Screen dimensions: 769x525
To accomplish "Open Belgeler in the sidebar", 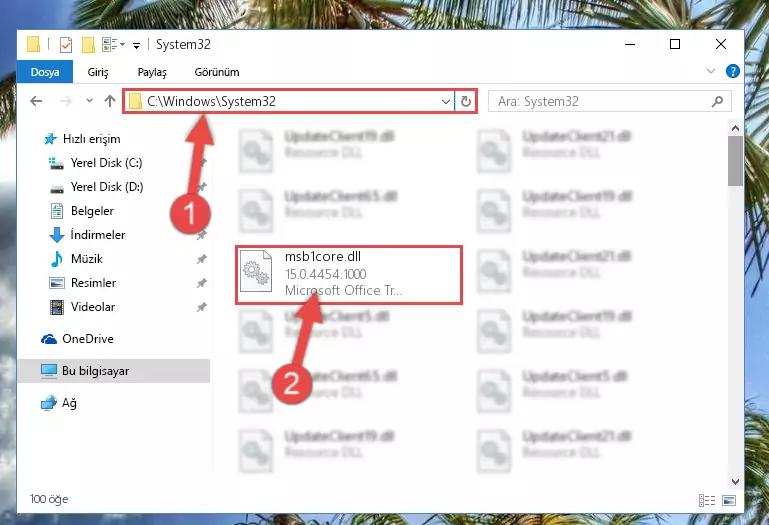I will coord(92,211).
